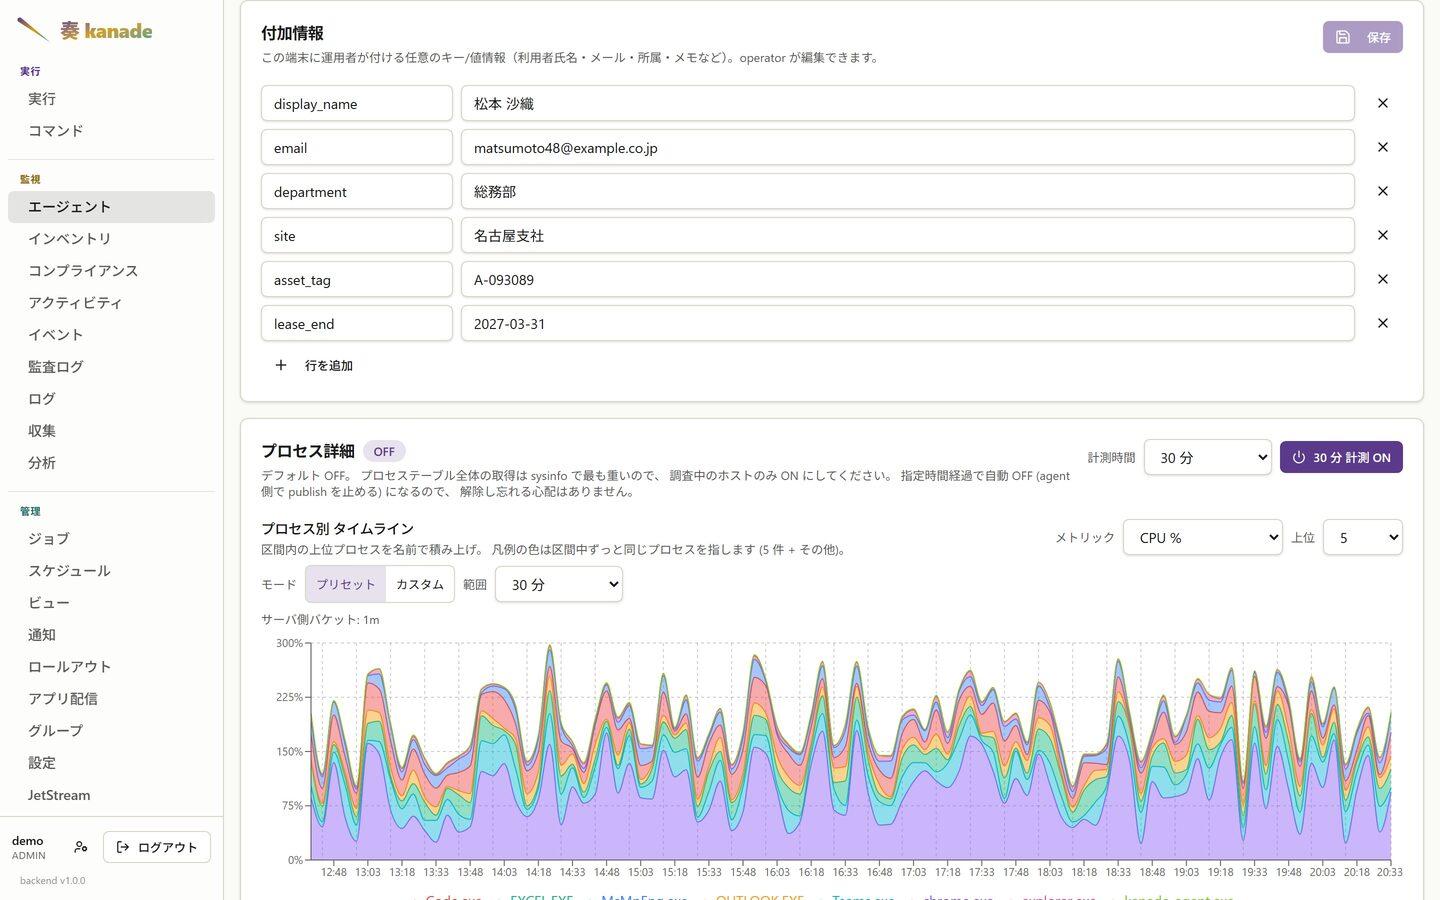Screen dimensions: 1440x900
Task: Open the ジョブ page
Action: [x=111, y=539]
